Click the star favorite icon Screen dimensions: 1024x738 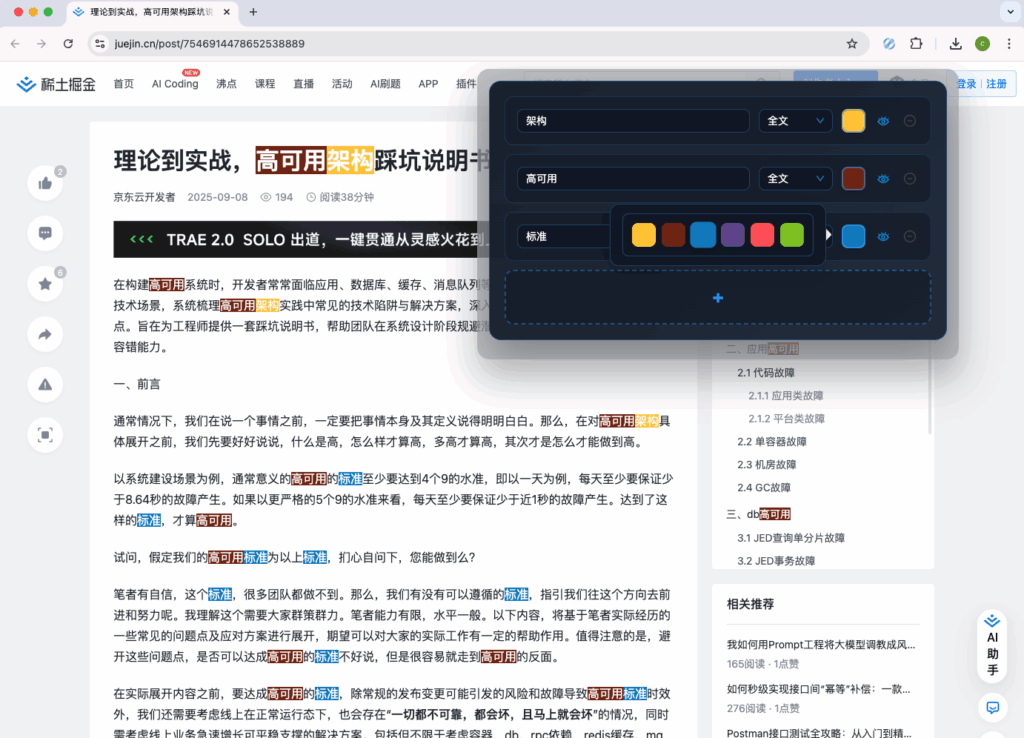coord(45,284)
